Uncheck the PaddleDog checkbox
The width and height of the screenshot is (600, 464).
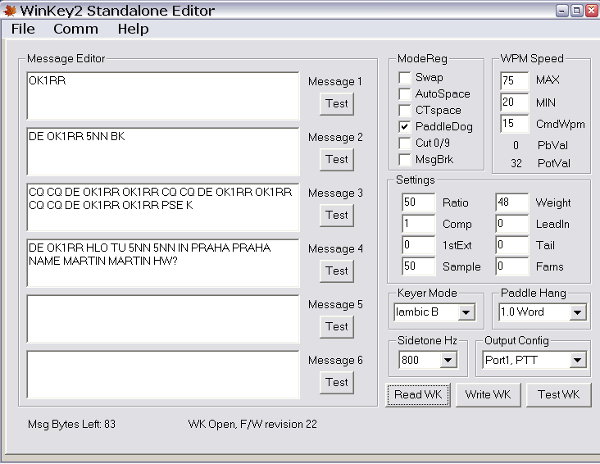tap(404, 127)
